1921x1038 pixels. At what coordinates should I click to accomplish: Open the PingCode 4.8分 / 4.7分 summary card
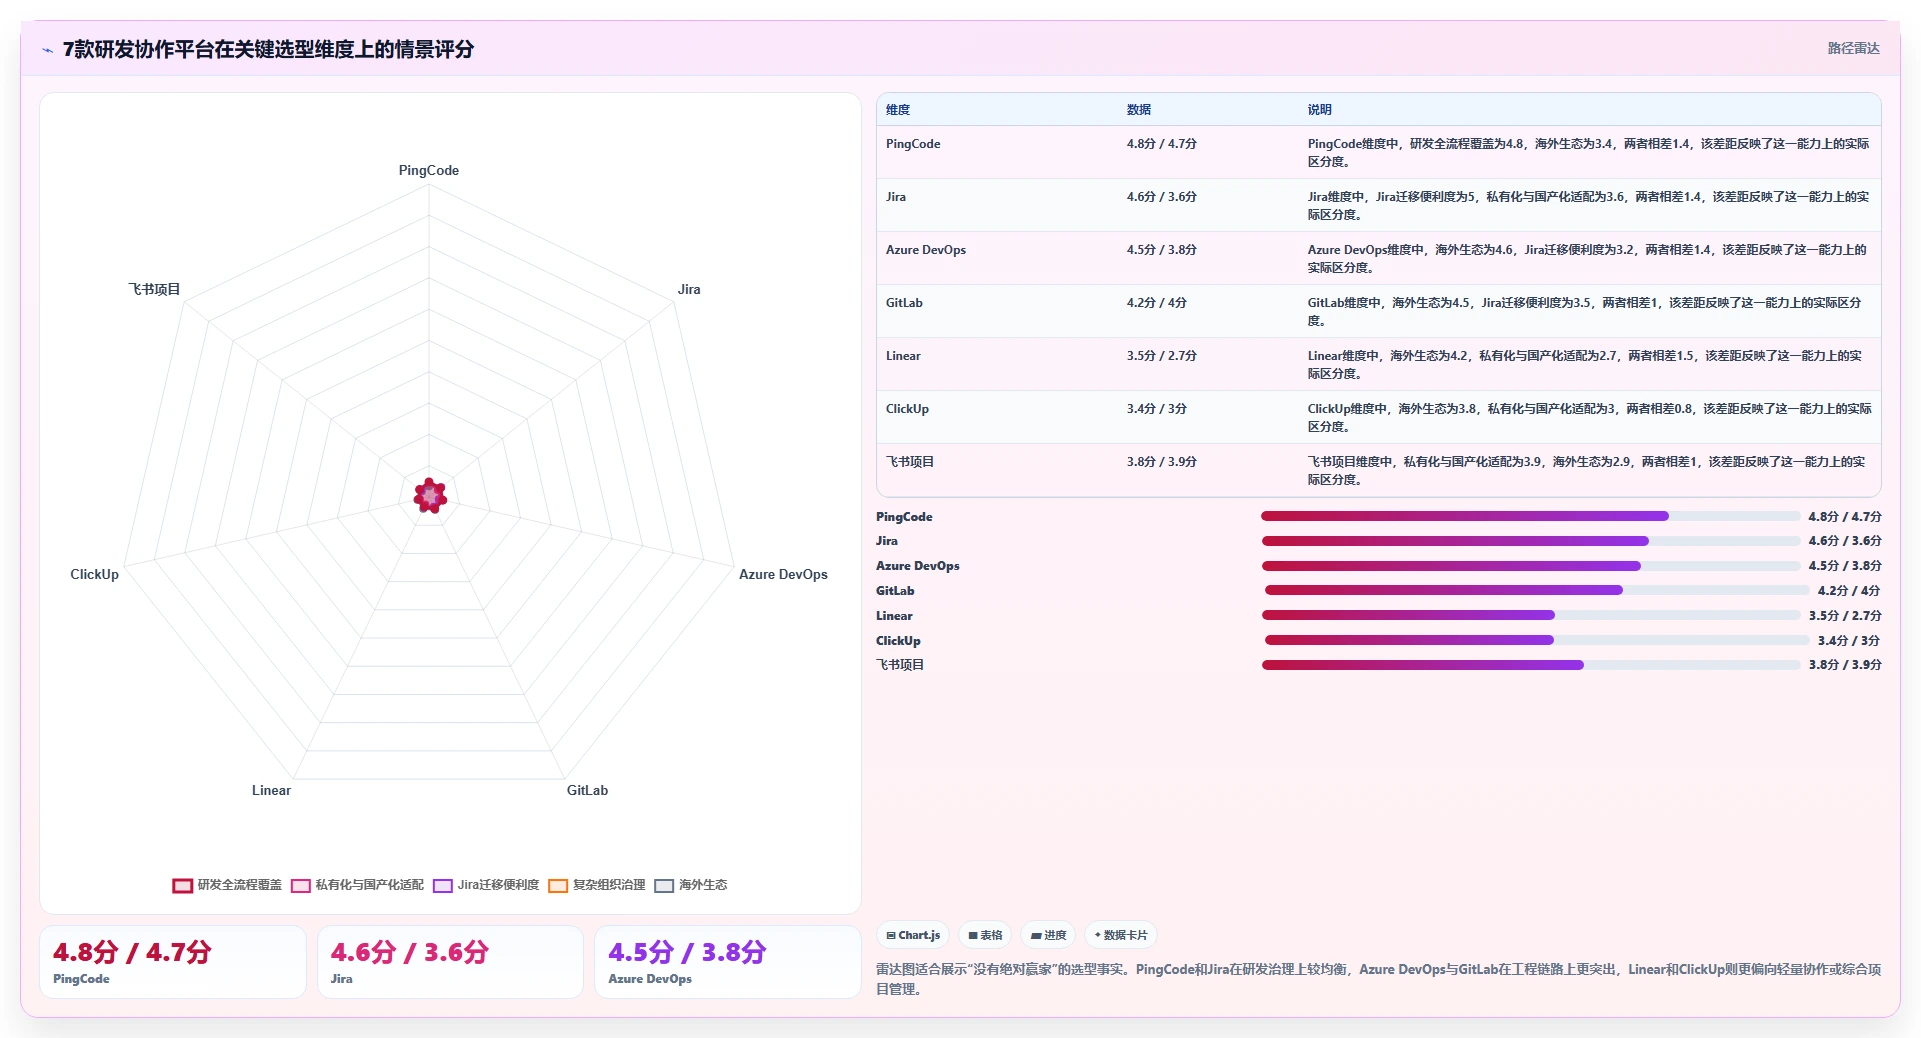(173, 962)
